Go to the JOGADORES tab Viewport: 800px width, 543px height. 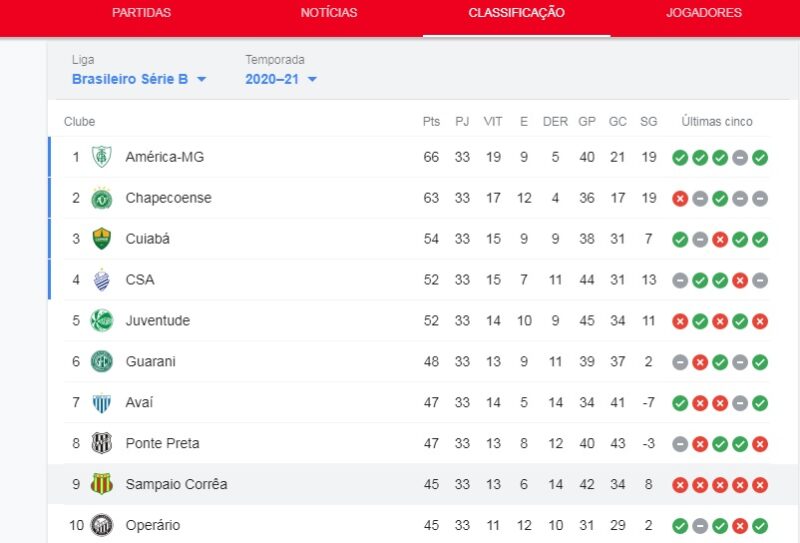(x=704, y=13)
